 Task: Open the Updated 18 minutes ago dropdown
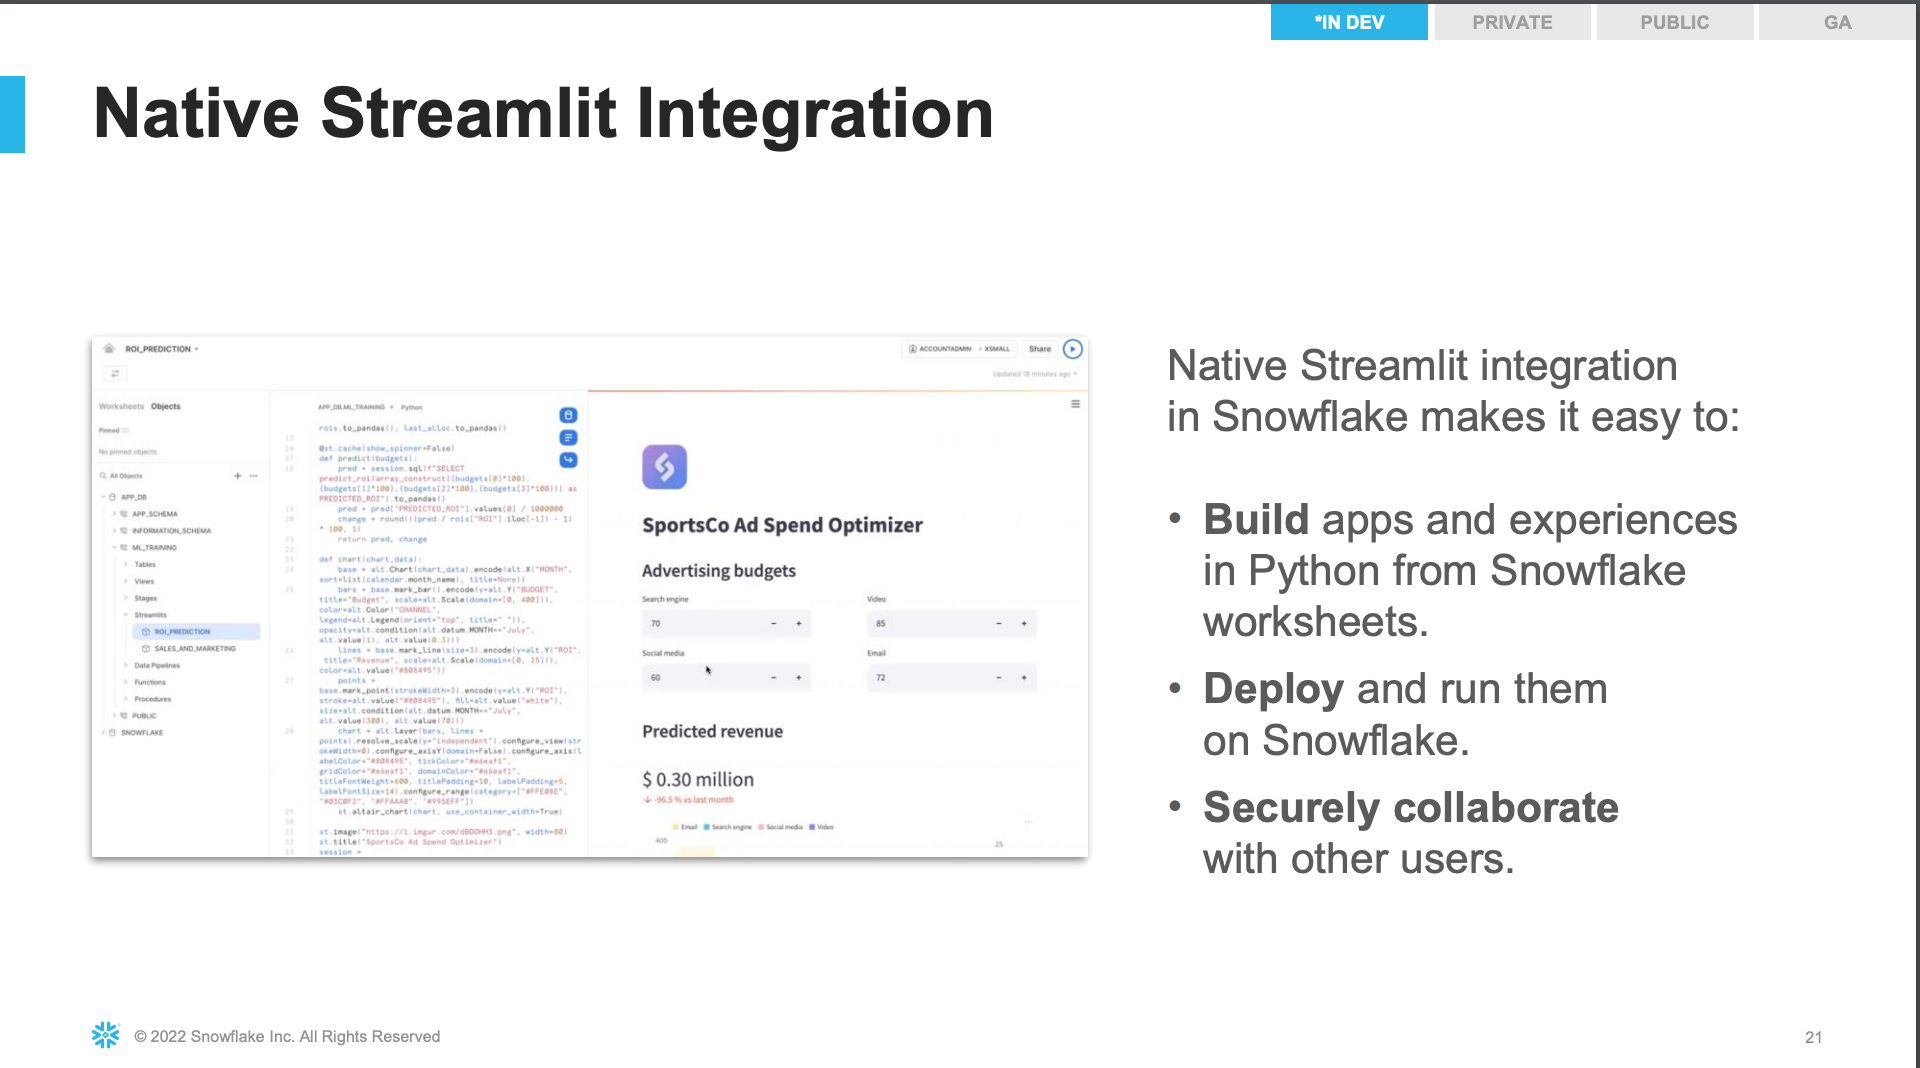click(1035, 374)
